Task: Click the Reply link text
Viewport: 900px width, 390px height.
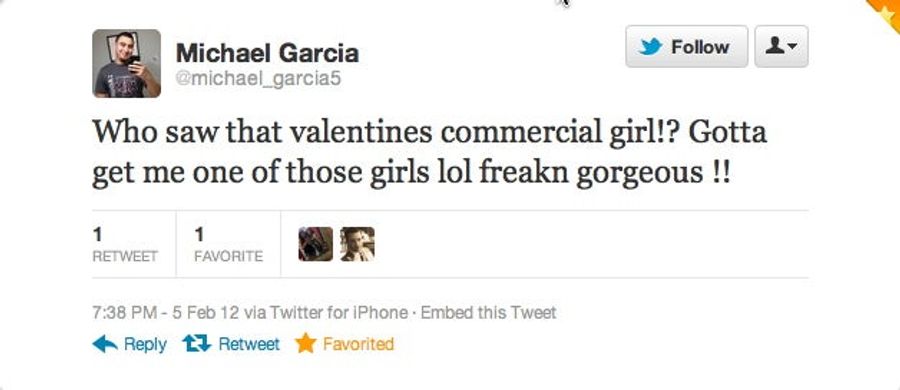Action: tap(145, 344)
